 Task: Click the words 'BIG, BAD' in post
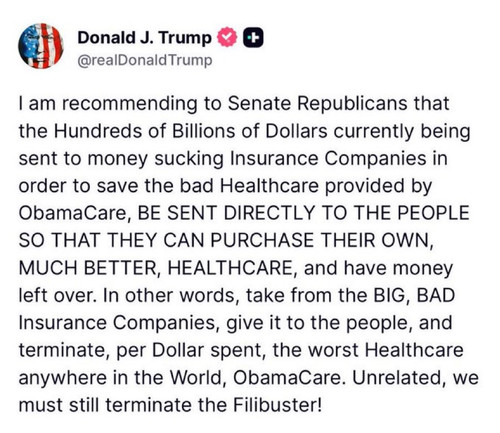click(x=414, y=295)
